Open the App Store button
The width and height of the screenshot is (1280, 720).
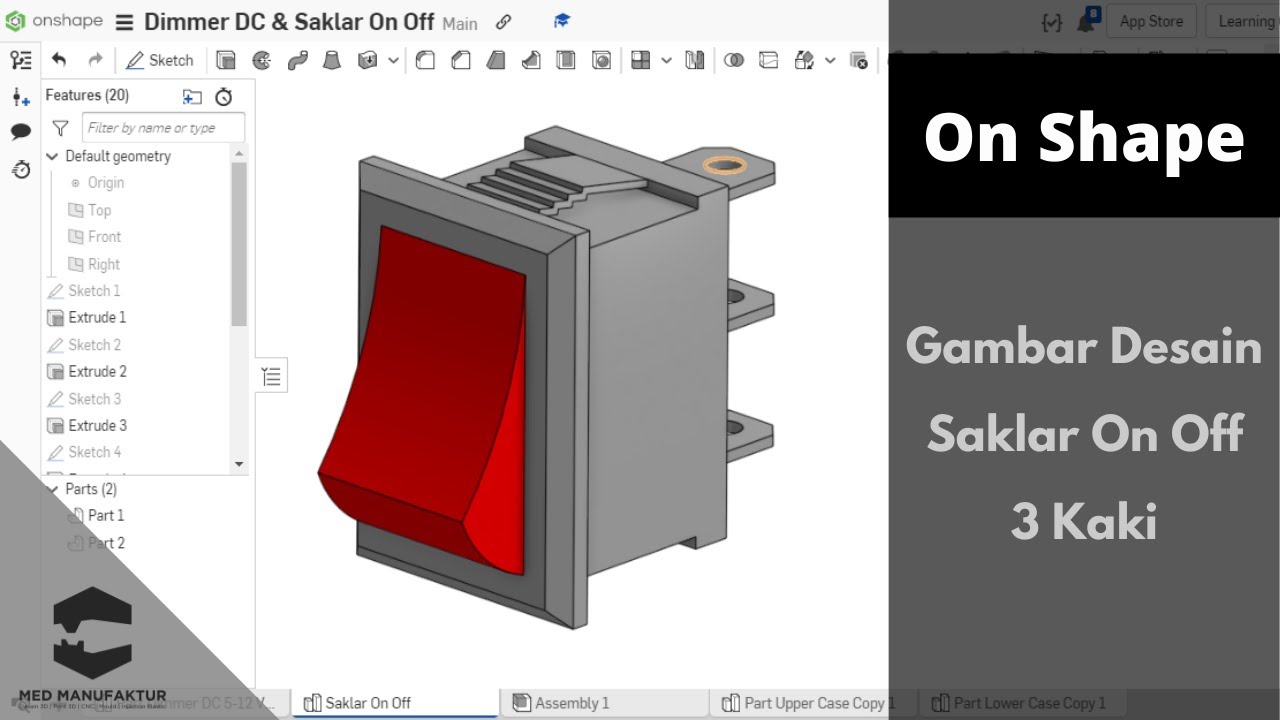coord(1151,21)
